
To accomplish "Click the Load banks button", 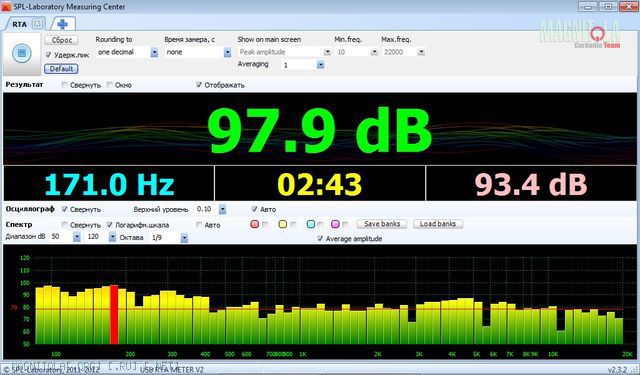I will pyautogui.click(x=438, y=224).
